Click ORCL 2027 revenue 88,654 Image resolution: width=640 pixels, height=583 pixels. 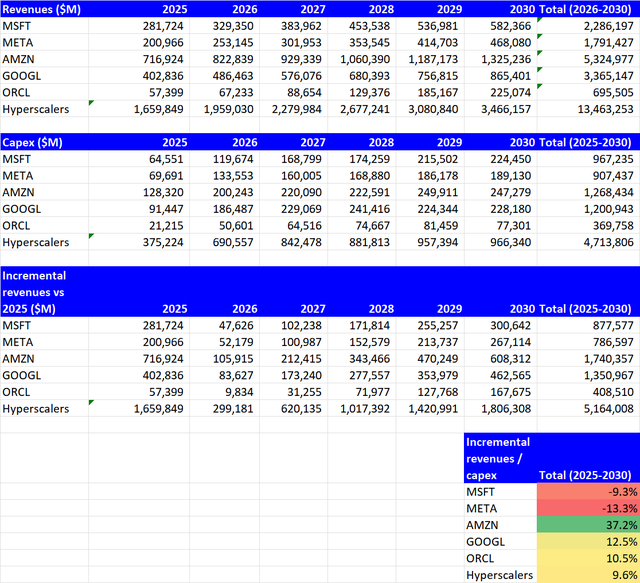[x=293, y=93]
